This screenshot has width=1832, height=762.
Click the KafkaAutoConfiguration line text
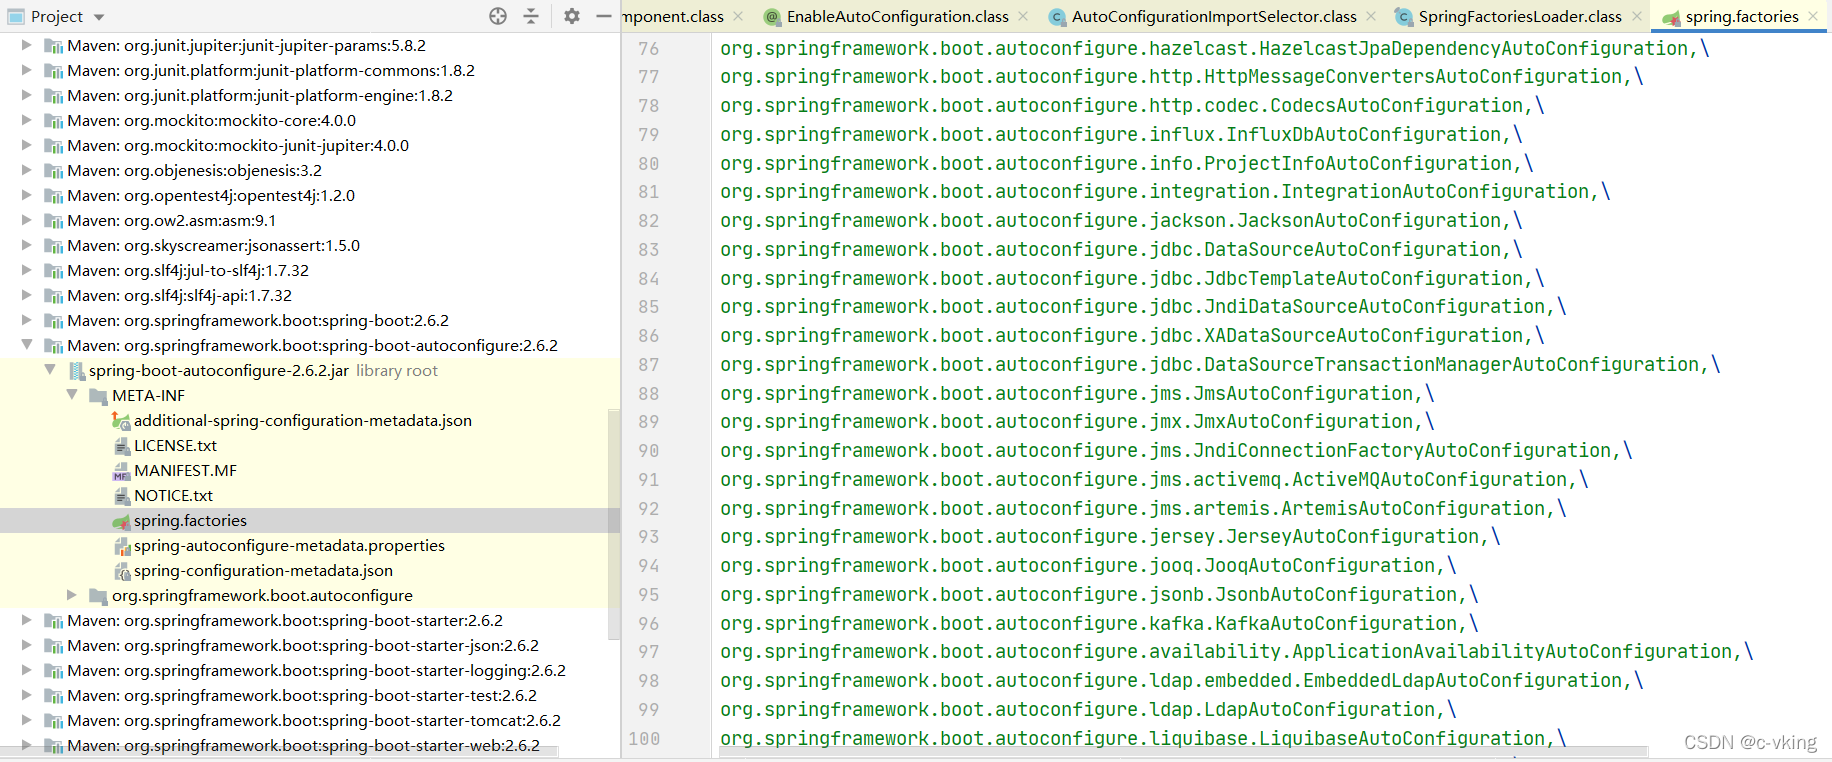point(1099,623)
